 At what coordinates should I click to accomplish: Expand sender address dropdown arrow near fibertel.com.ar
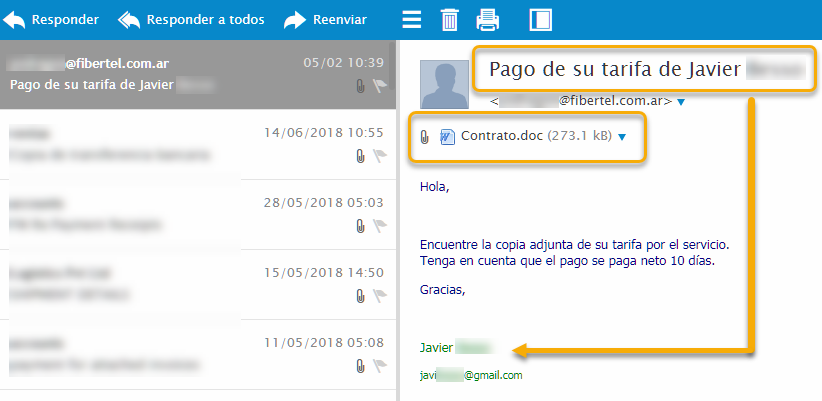pyautogui.click(x=681, y=102)
